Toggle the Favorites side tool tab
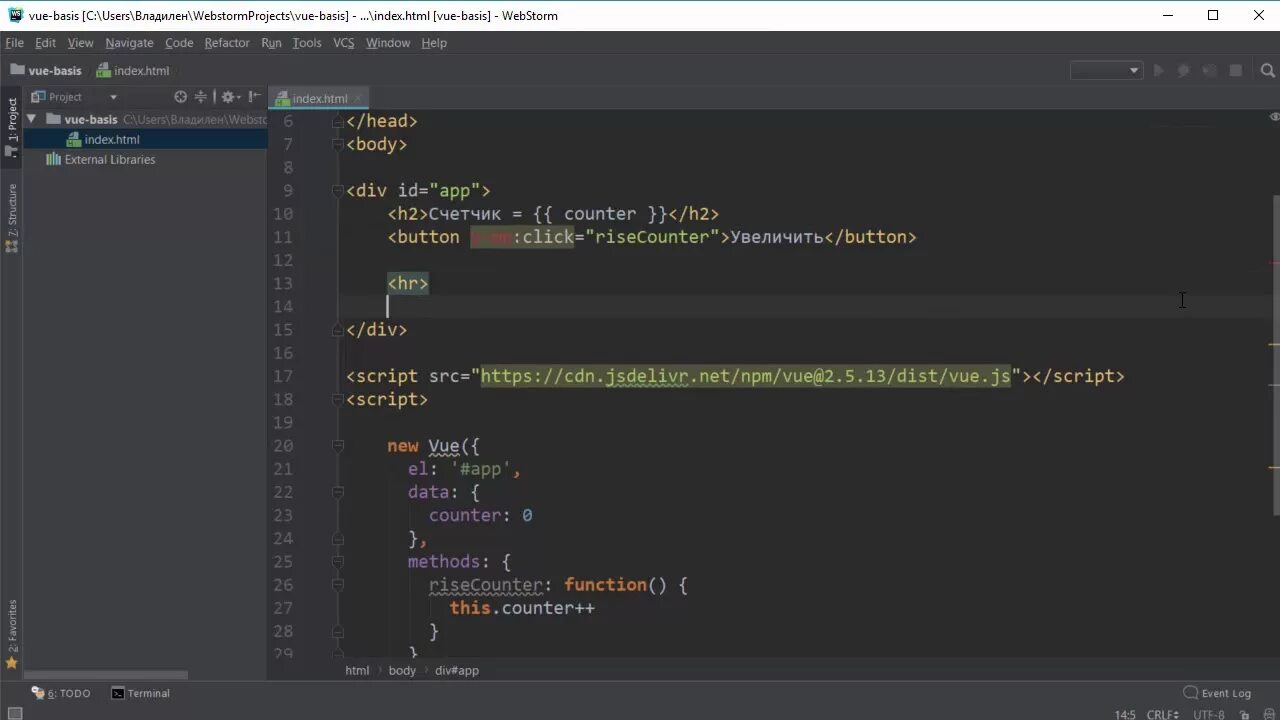1280x720 pixels. (x=12, y=633)
